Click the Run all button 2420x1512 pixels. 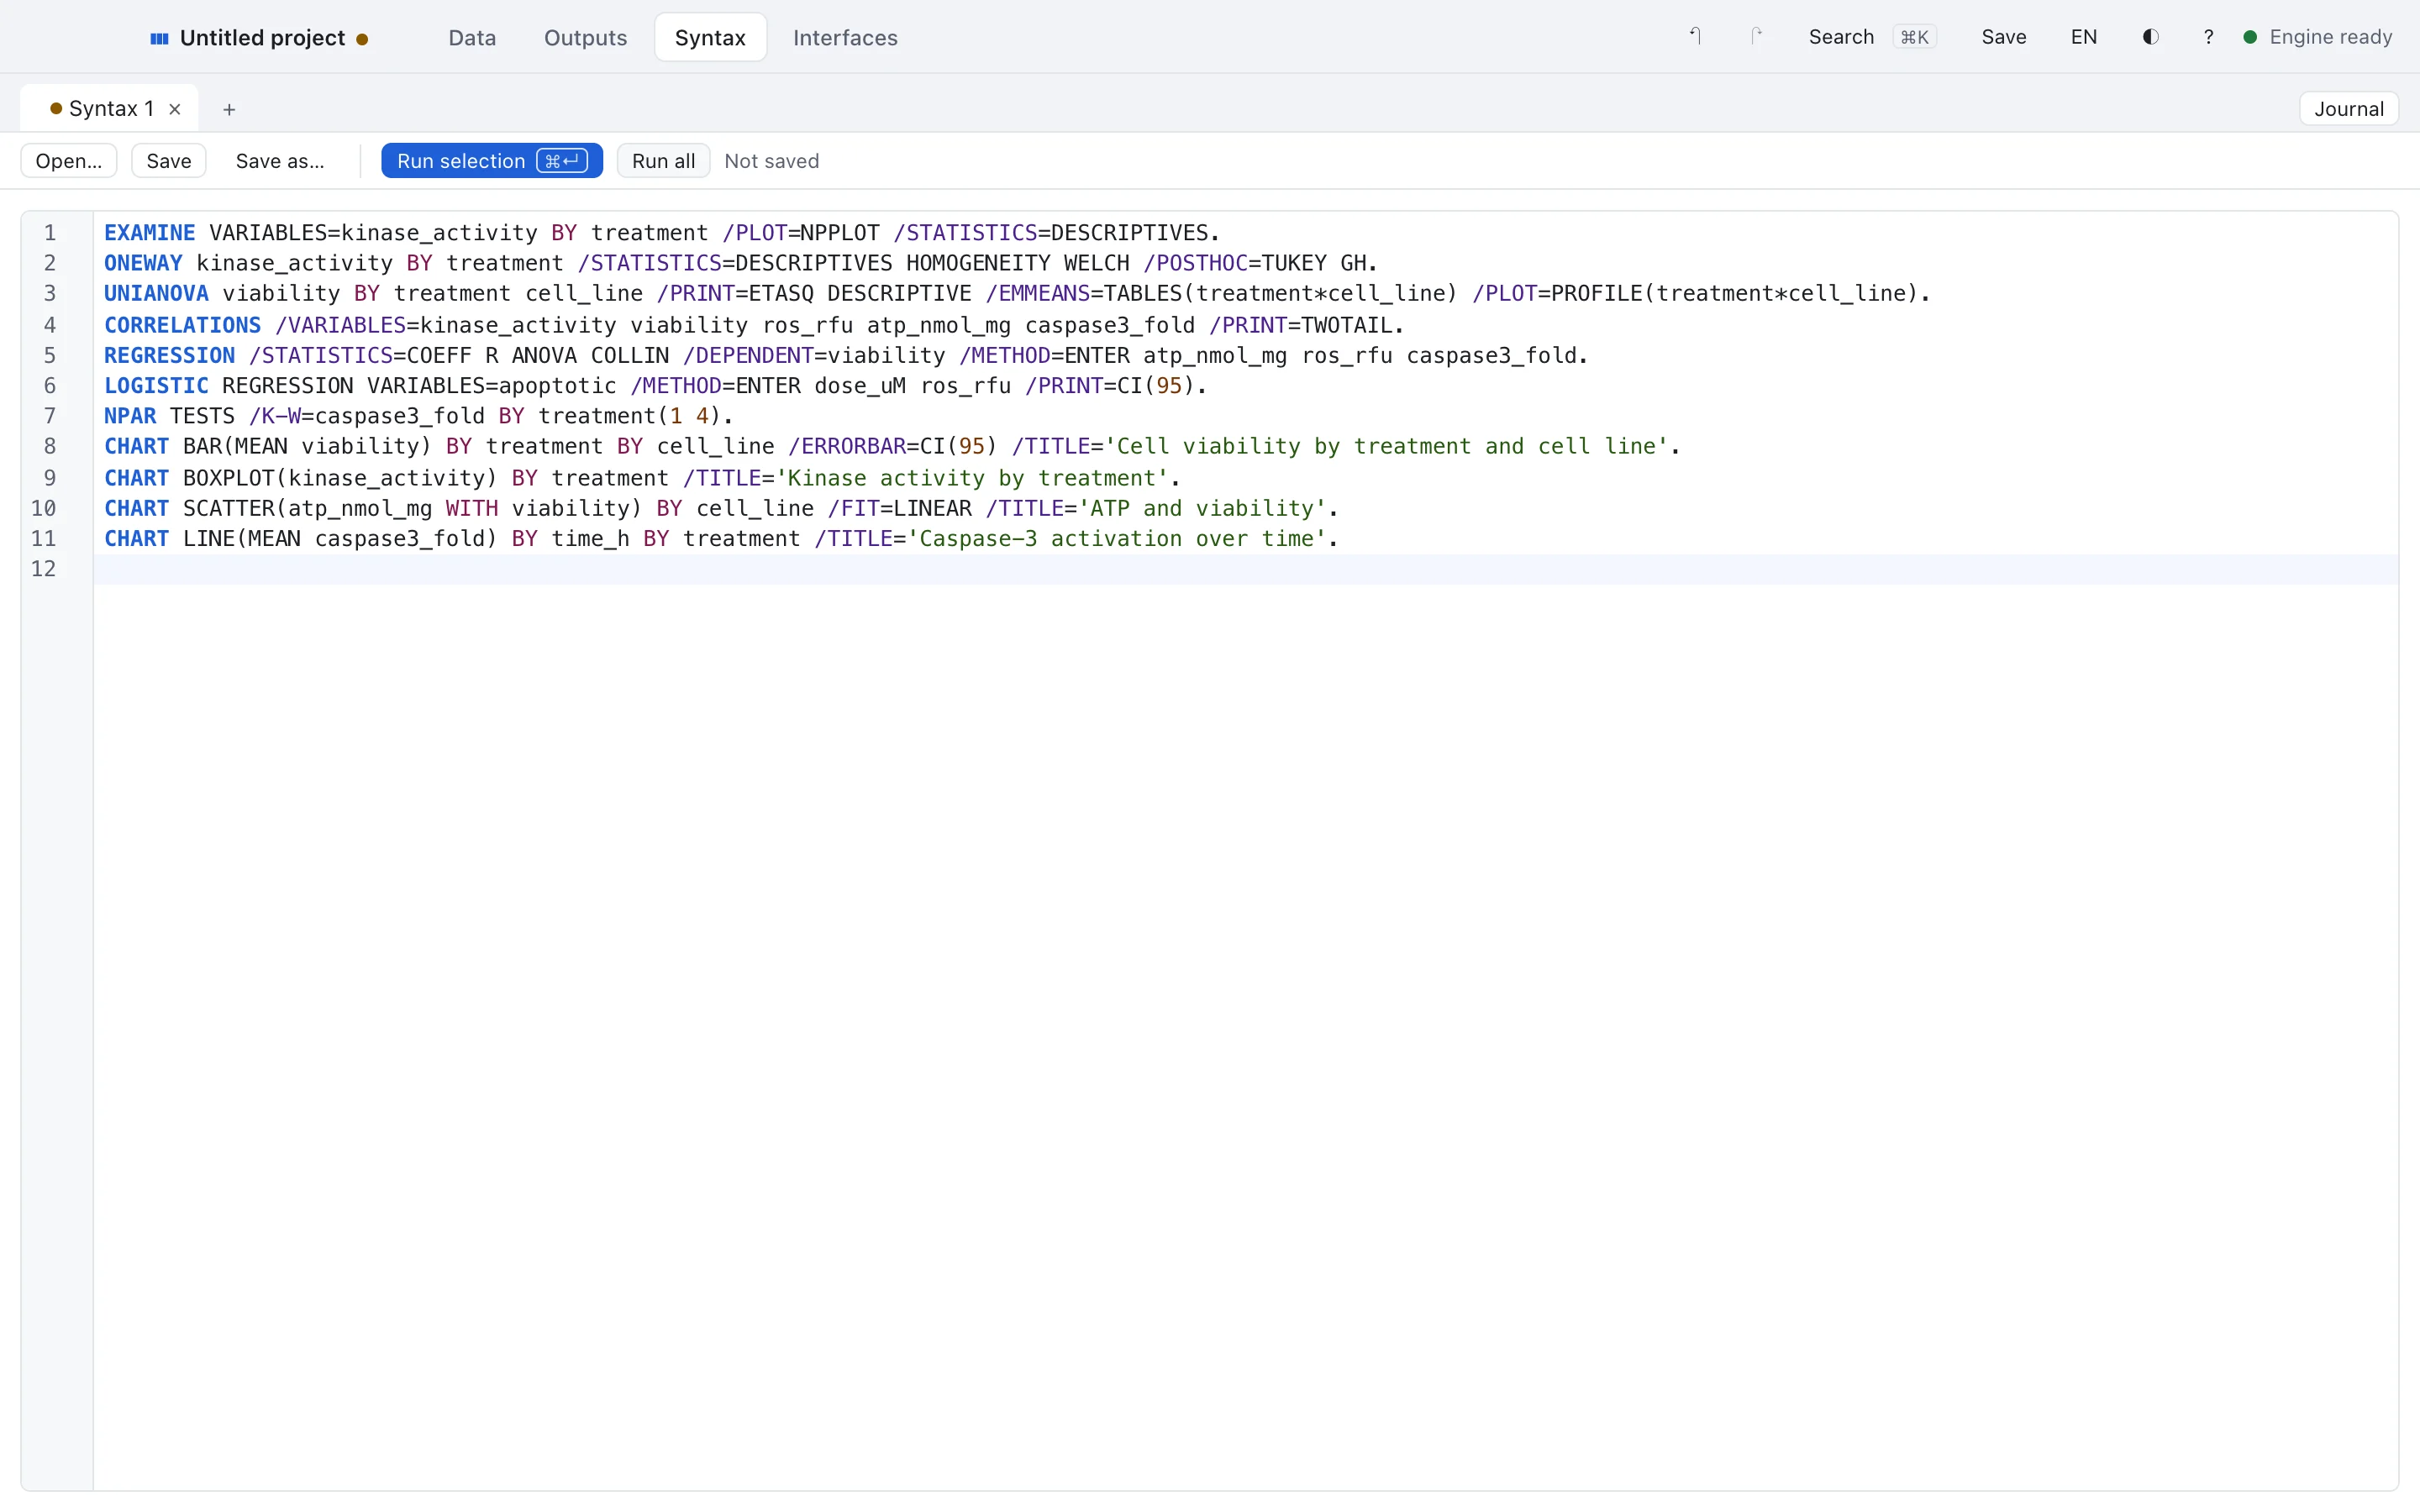coord(664,161)
